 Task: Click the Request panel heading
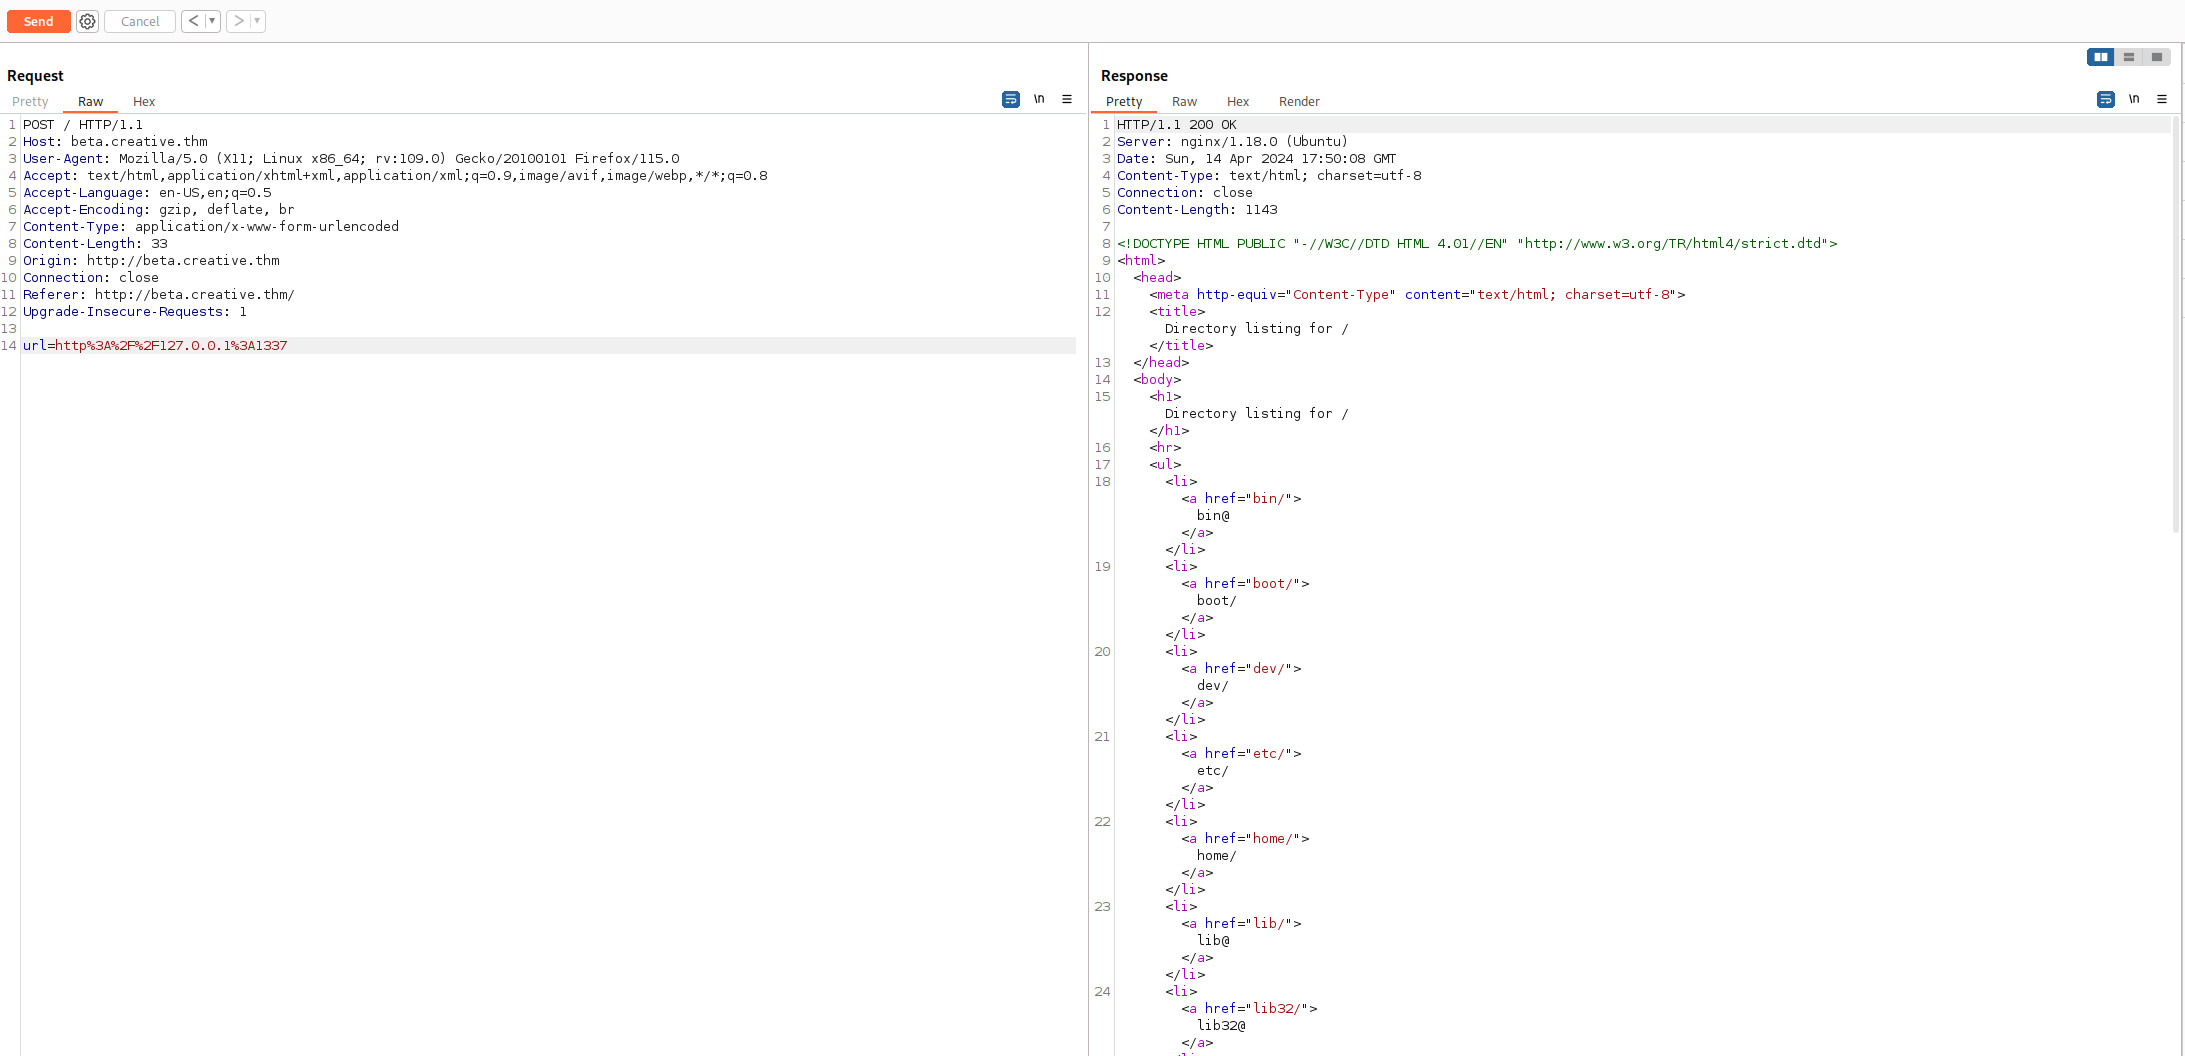coord(35,76)
